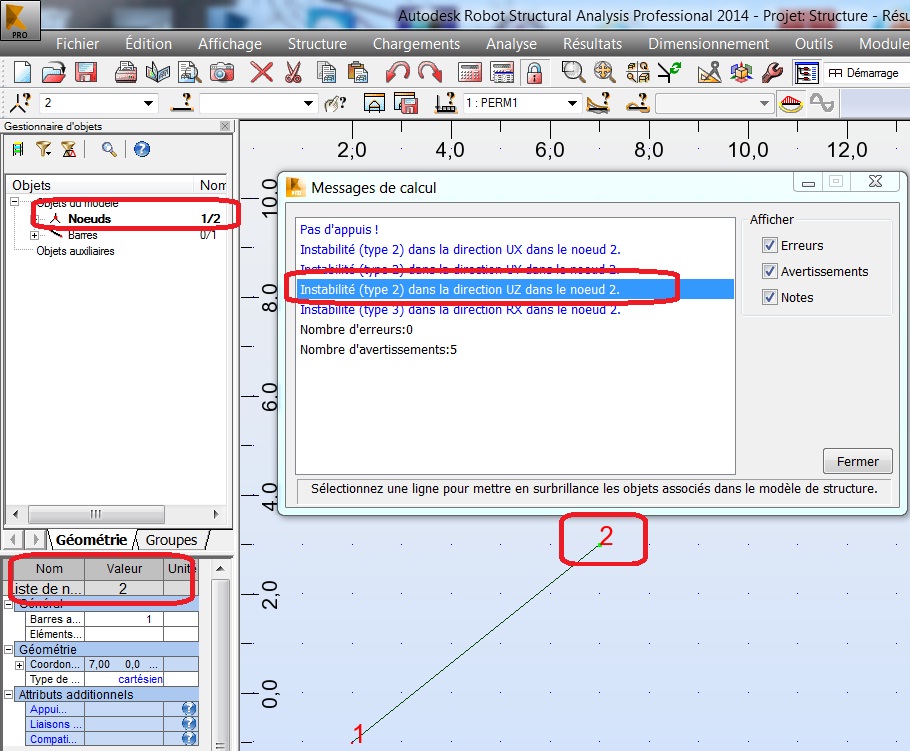Click the magnifier search icon in the object manager

click(x=109, y=149)
